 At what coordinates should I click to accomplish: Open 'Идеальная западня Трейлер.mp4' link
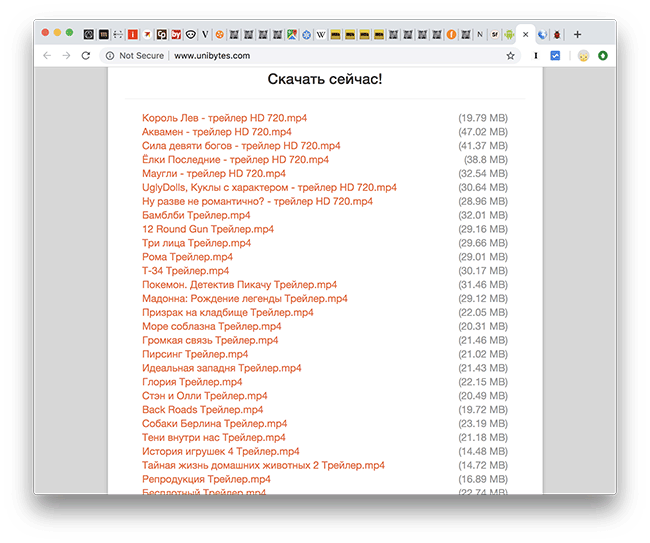[x=221, y=368]
